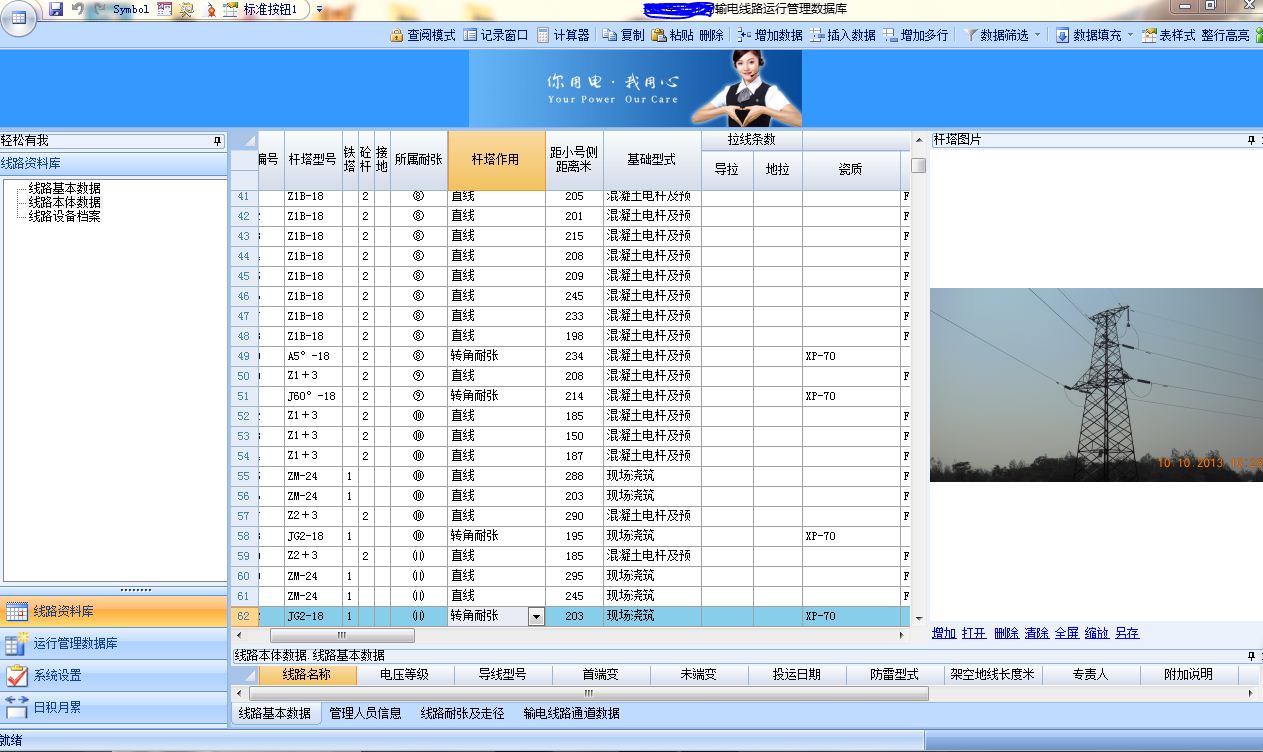
Task: Switch to the 管理人员信息 tab
Action: click(x=365, y=713)
